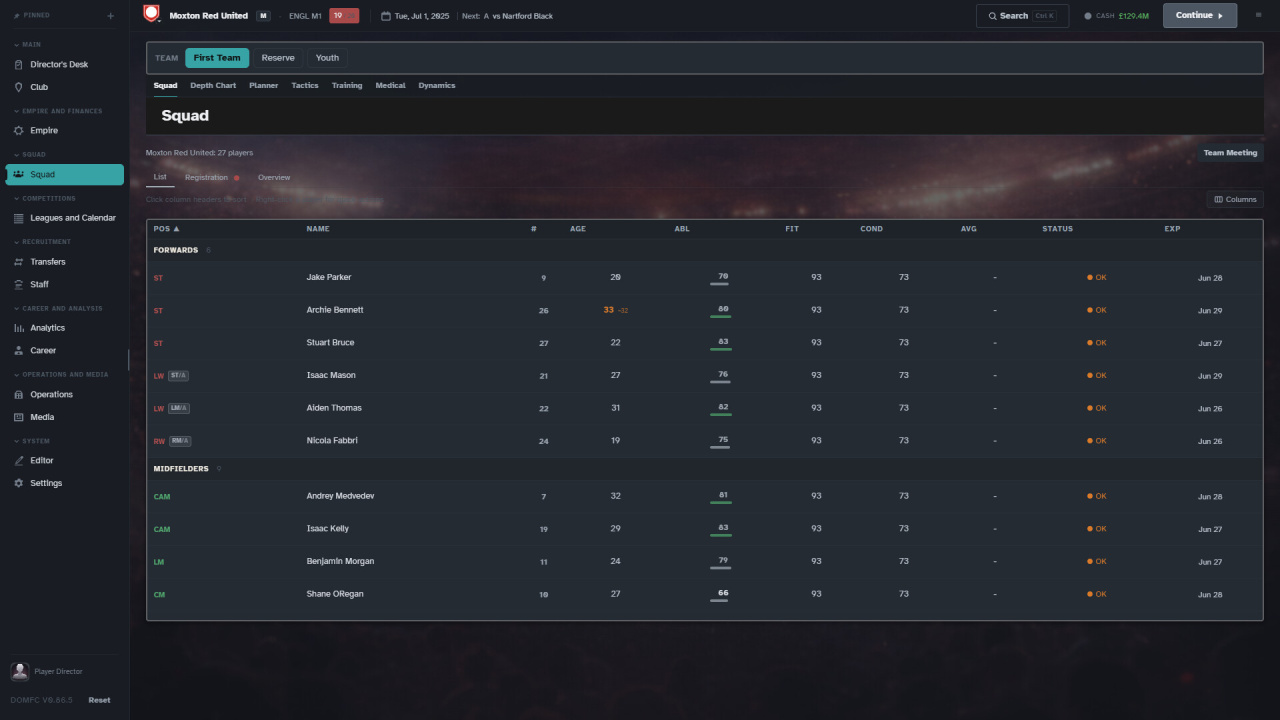
Task: Select the First Team toggle
Action: point(217,58)
